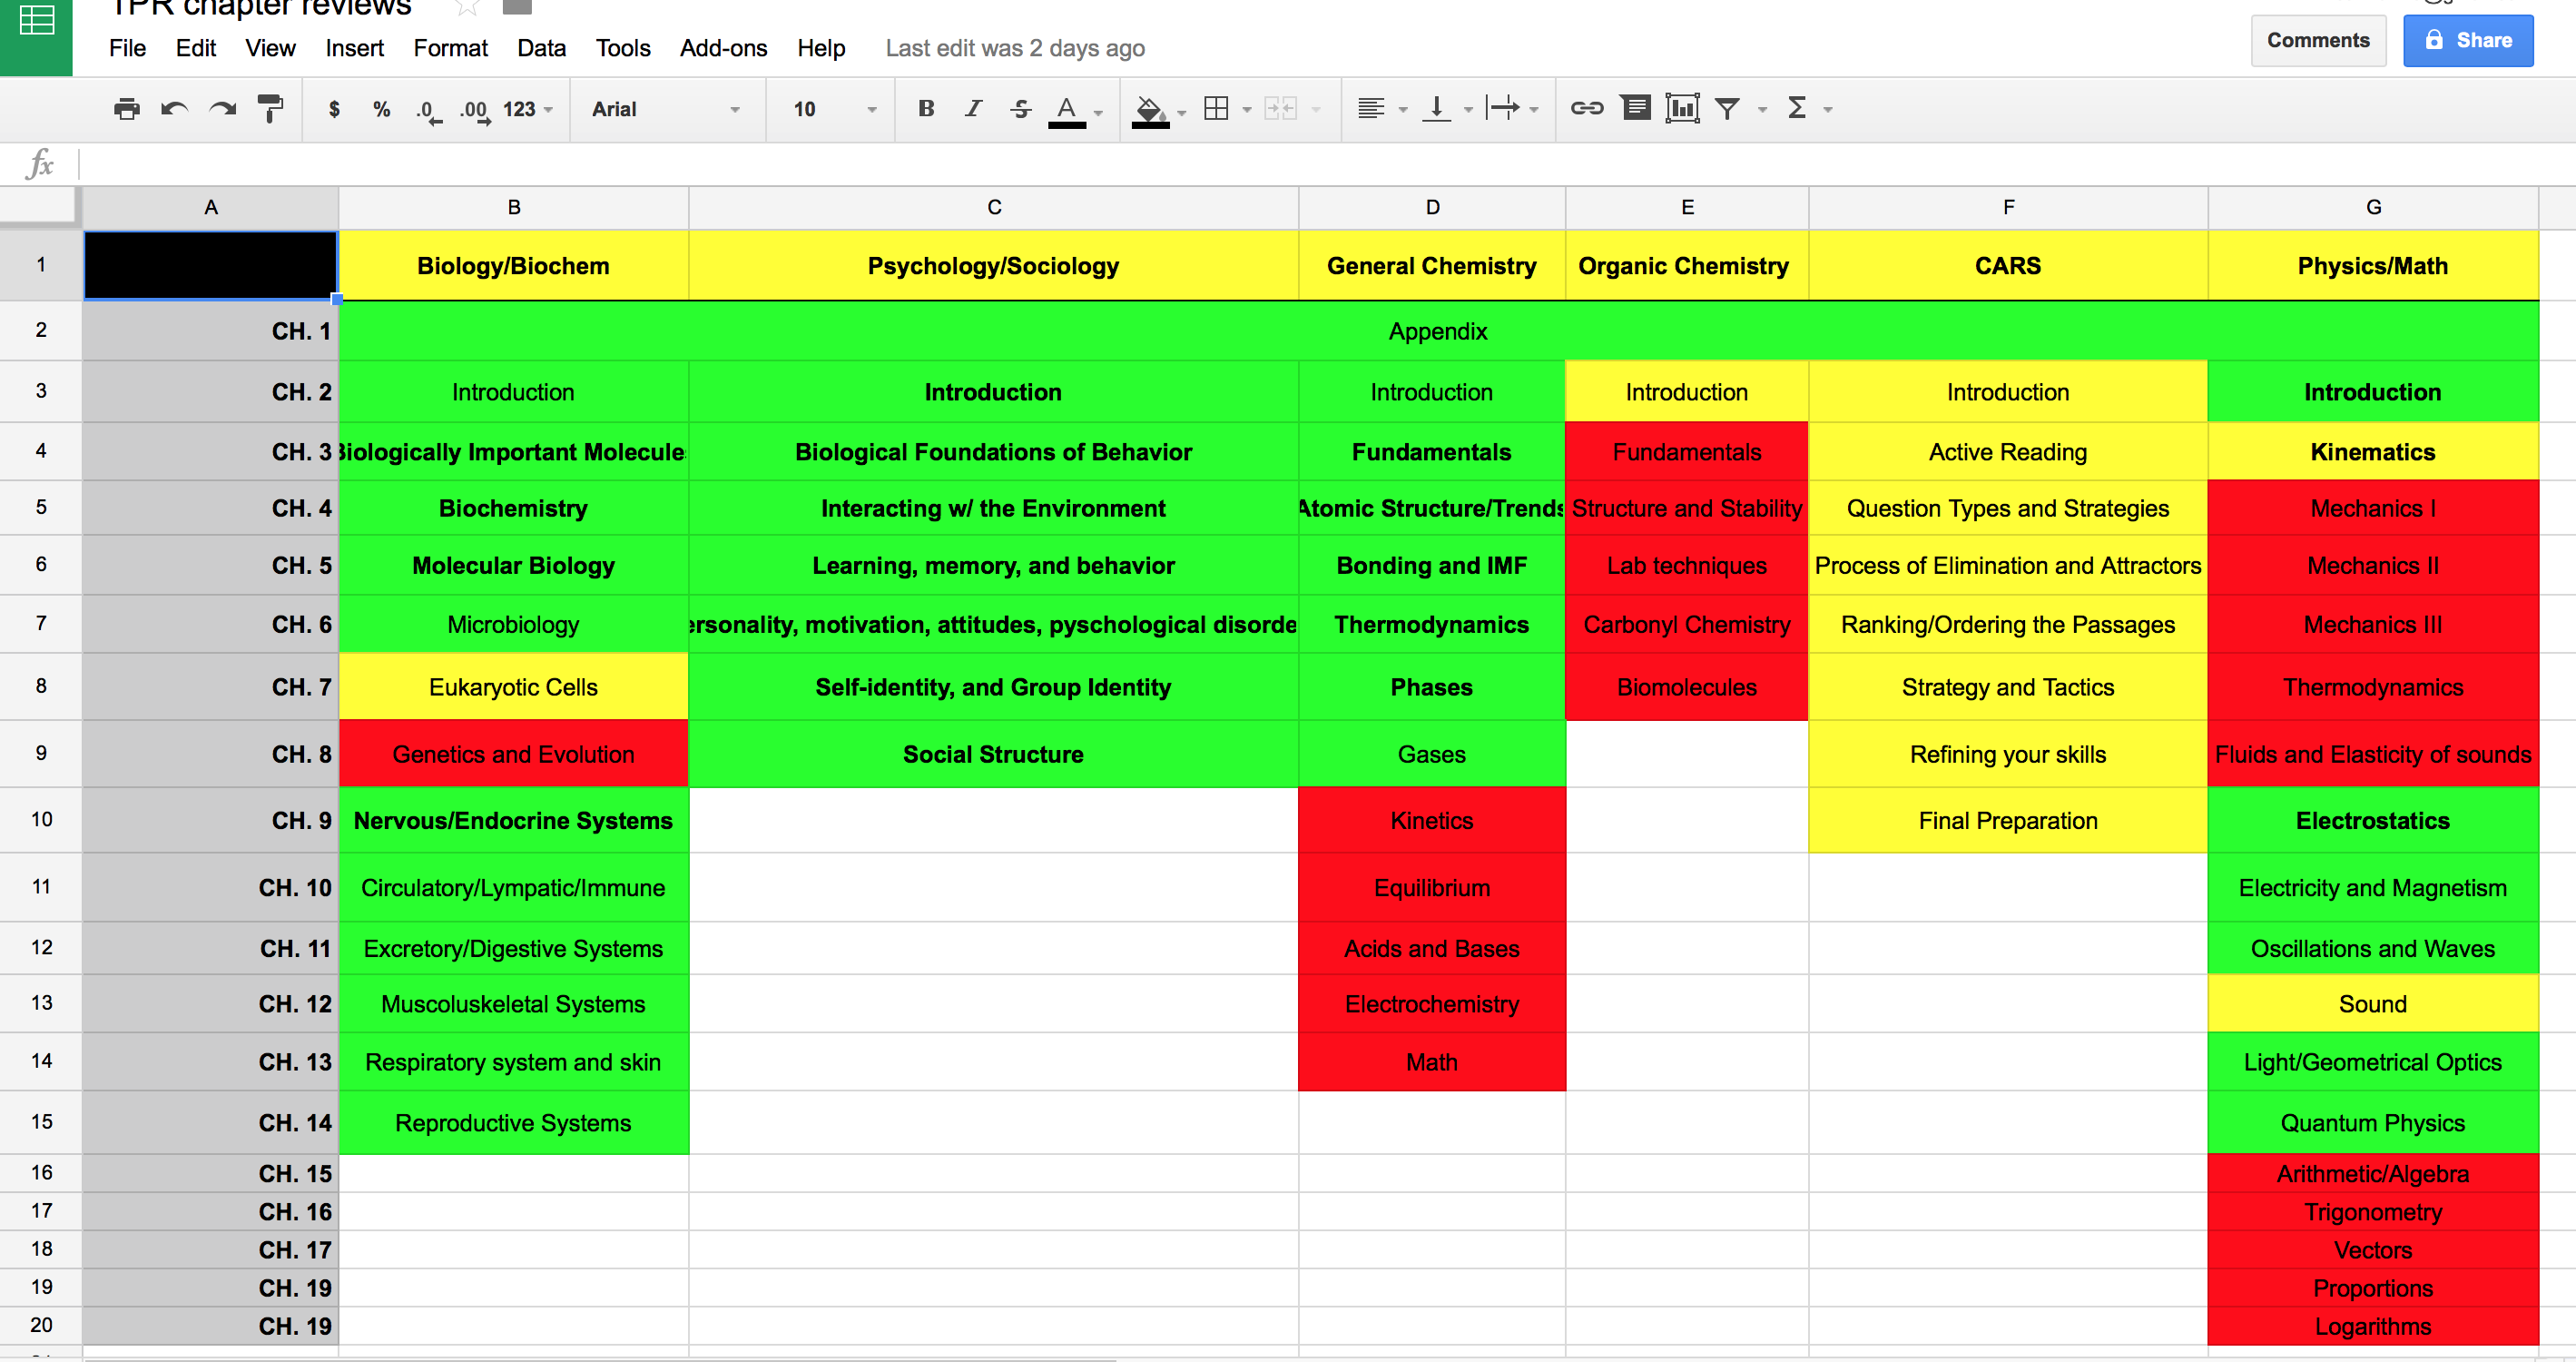Toggle Strikethrough formatting
Screen dimensions: 2576x1362
[x=1020, y=109]
